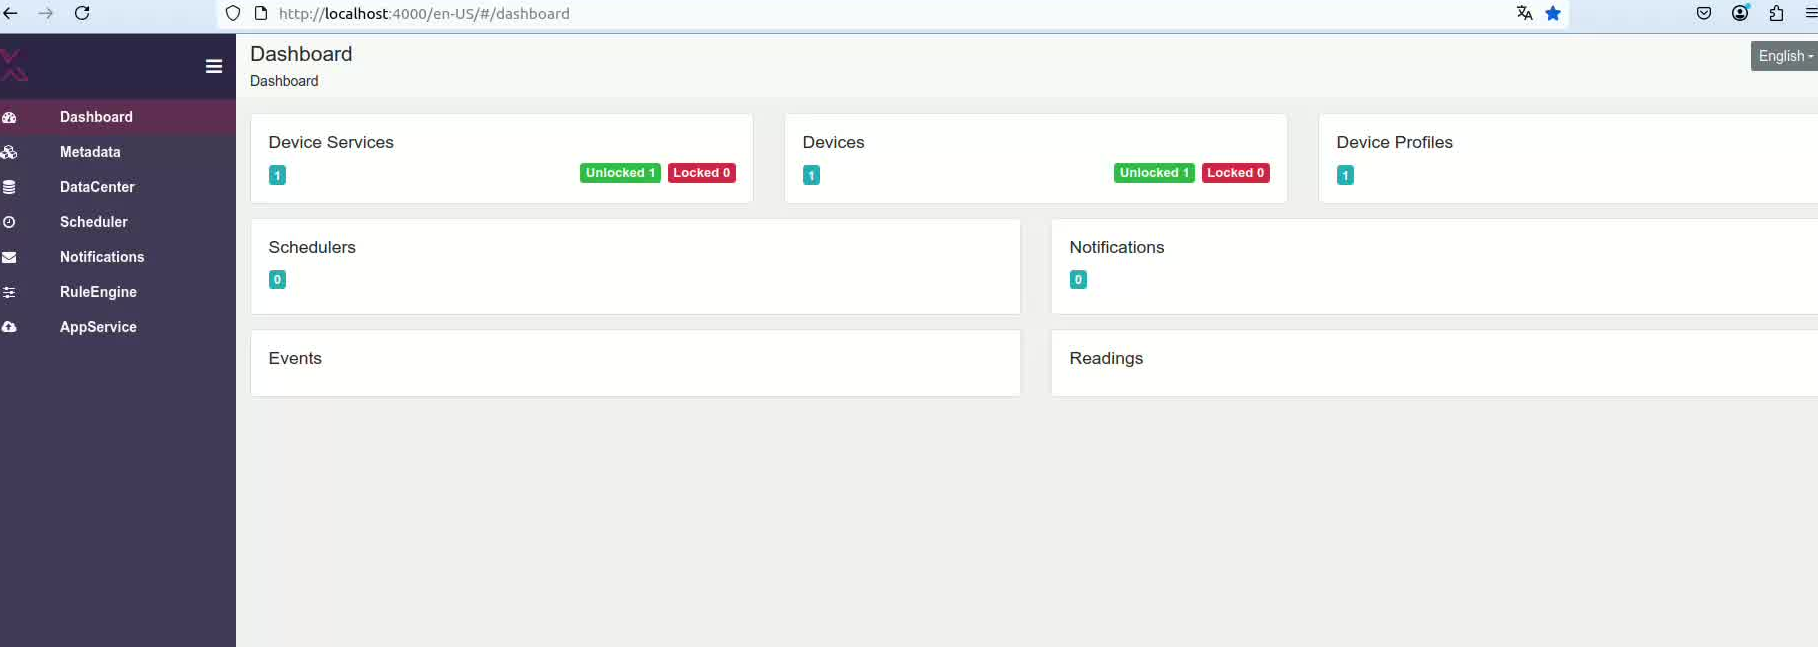Select RuleEngine in the sidebar
This screenshot has height=647, width=1818.
click(98, 292)
